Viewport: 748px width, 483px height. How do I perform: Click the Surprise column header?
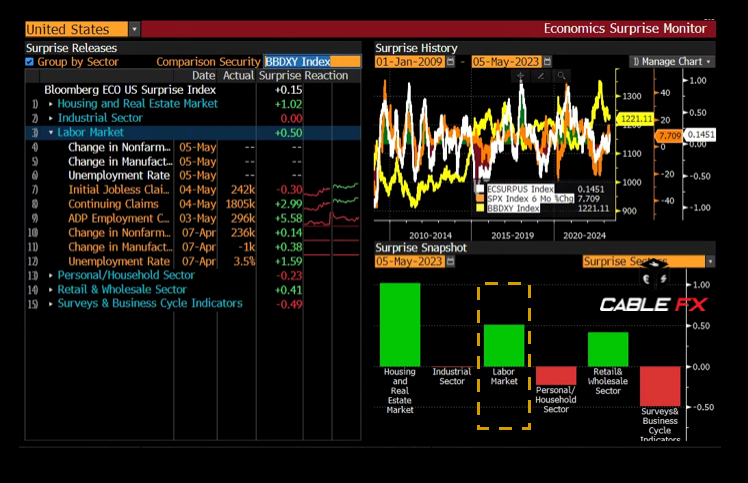click(x=280, y=75)
